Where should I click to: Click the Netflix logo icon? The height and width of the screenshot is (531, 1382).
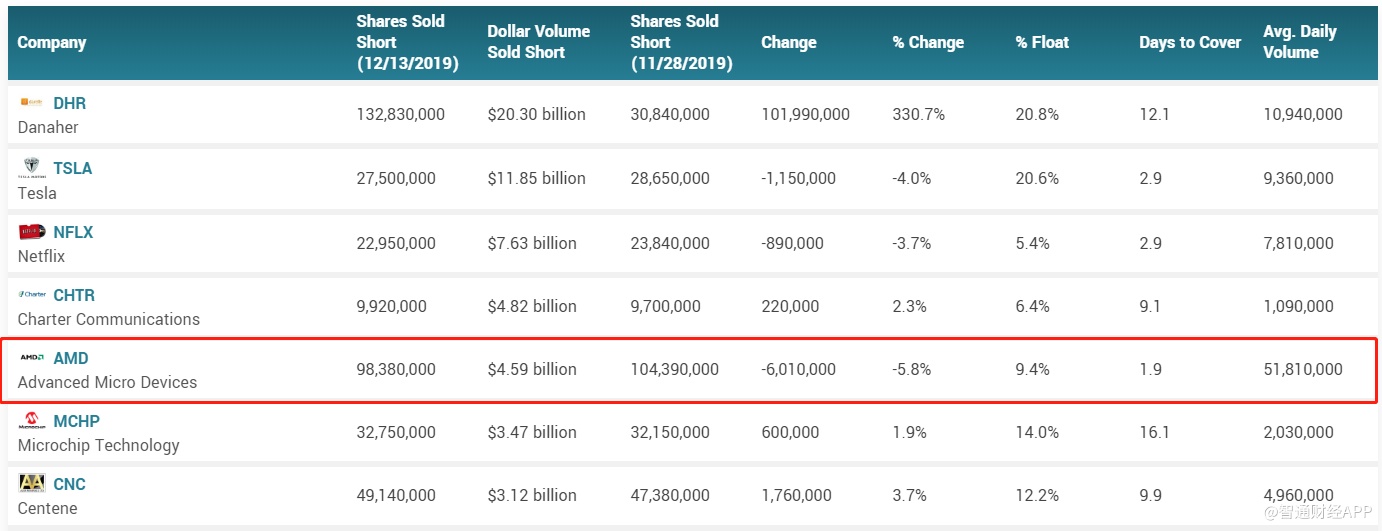[32, 232]
